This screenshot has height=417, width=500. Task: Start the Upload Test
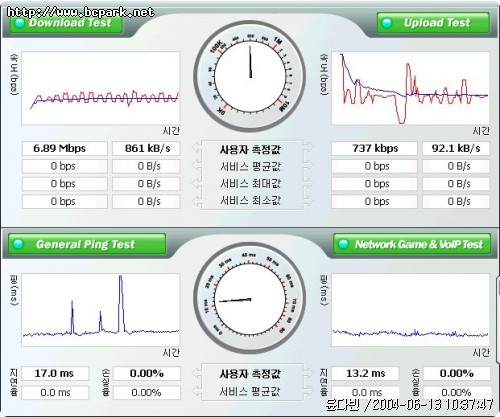click(x=433, y=23)
